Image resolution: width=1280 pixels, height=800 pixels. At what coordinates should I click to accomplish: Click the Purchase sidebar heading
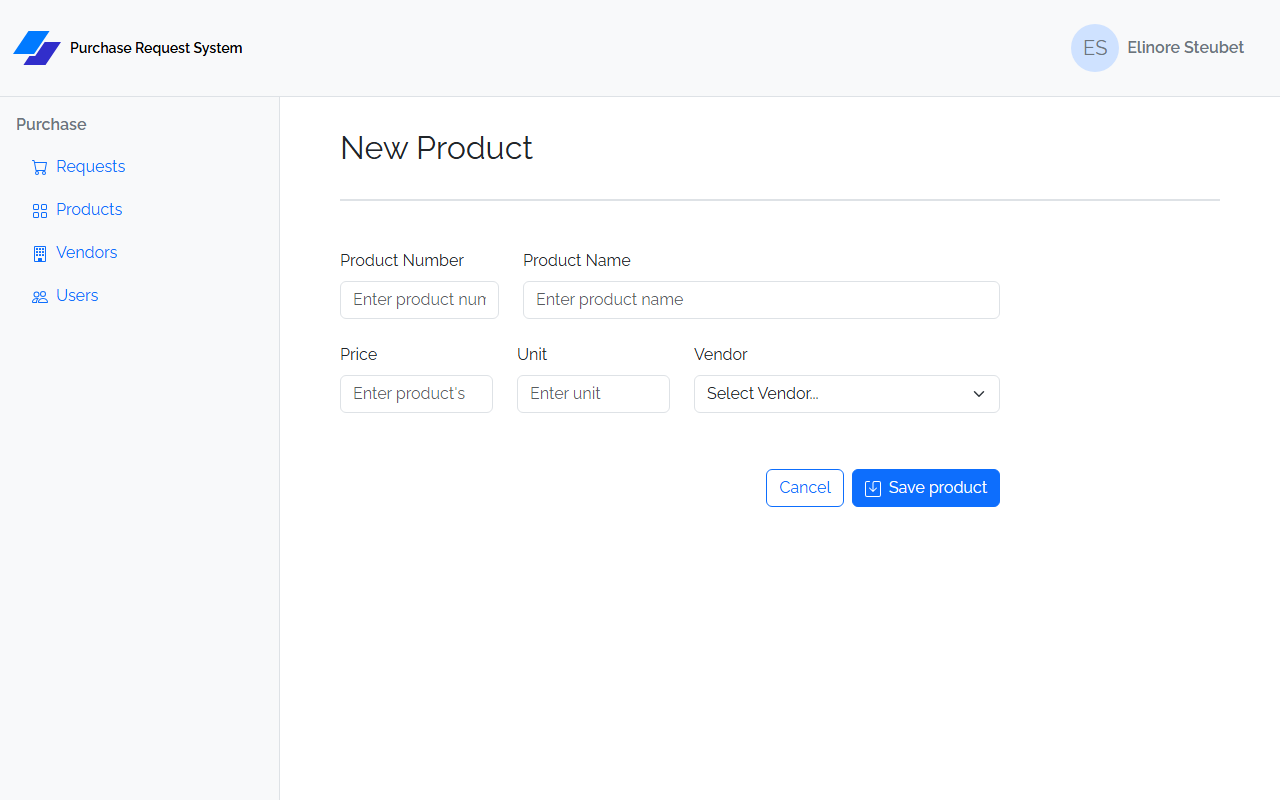pyautogui.click(x=51, y=124)
